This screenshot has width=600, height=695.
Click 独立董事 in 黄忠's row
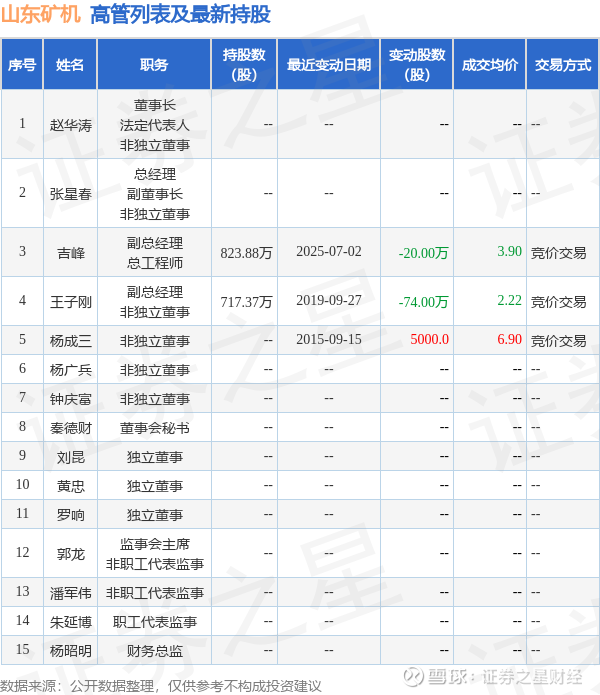click(155, 486)
